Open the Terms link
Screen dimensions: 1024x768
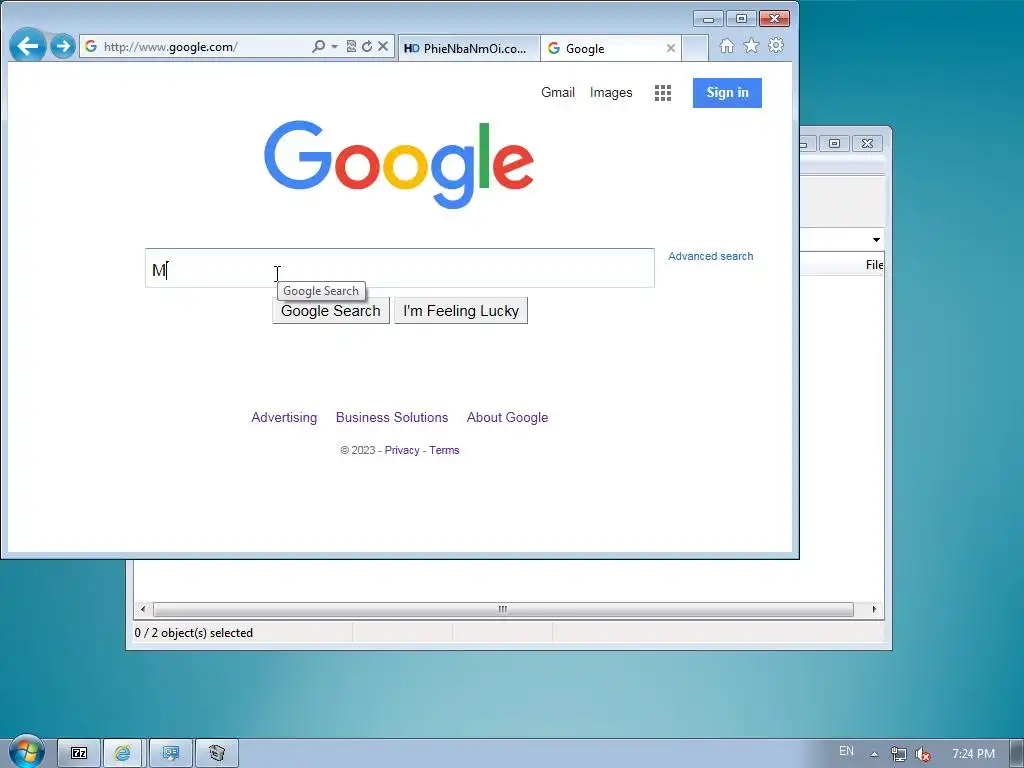click(x=444, y=450)
